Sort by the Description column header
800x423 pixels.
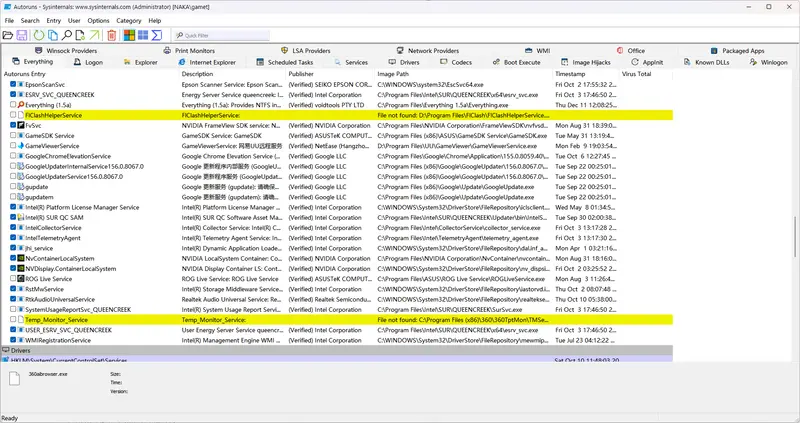tap(233, 74)
